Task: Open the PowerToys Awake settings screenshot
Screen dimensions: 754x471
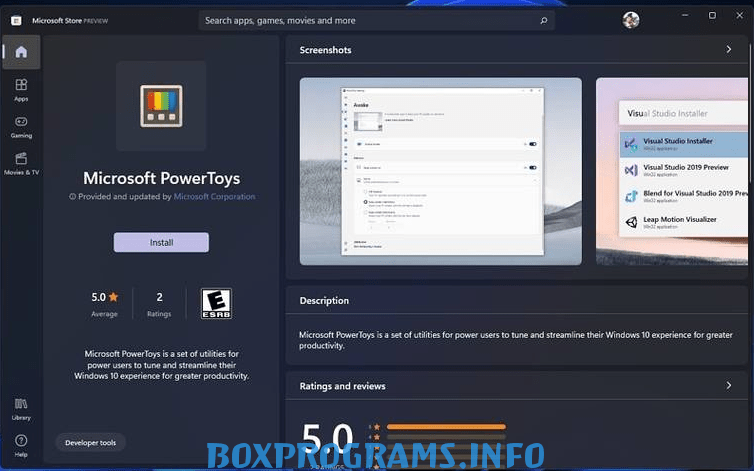Action: tap(440, 171)
